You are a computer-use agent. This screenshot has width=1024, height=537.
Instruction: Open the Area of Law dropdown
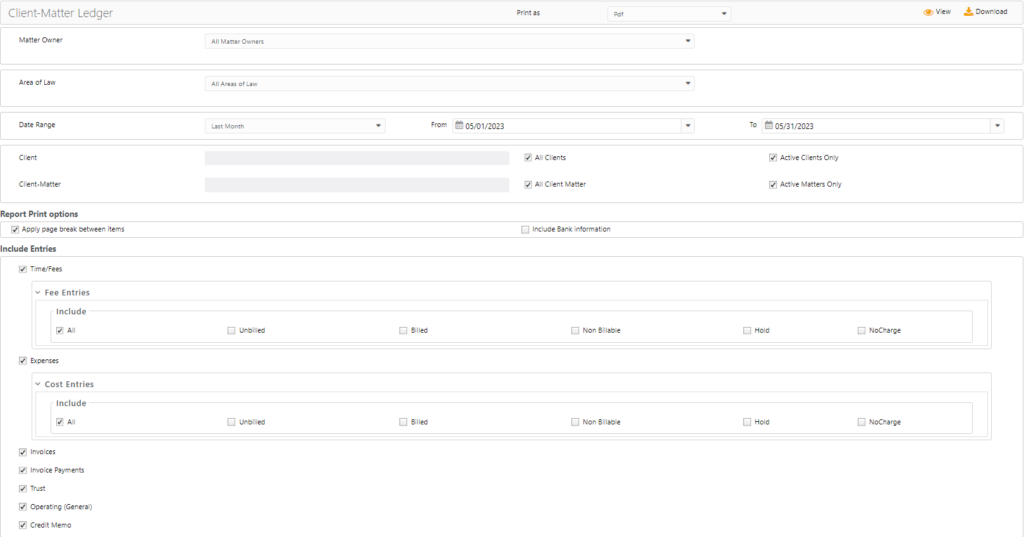[448, 84]
